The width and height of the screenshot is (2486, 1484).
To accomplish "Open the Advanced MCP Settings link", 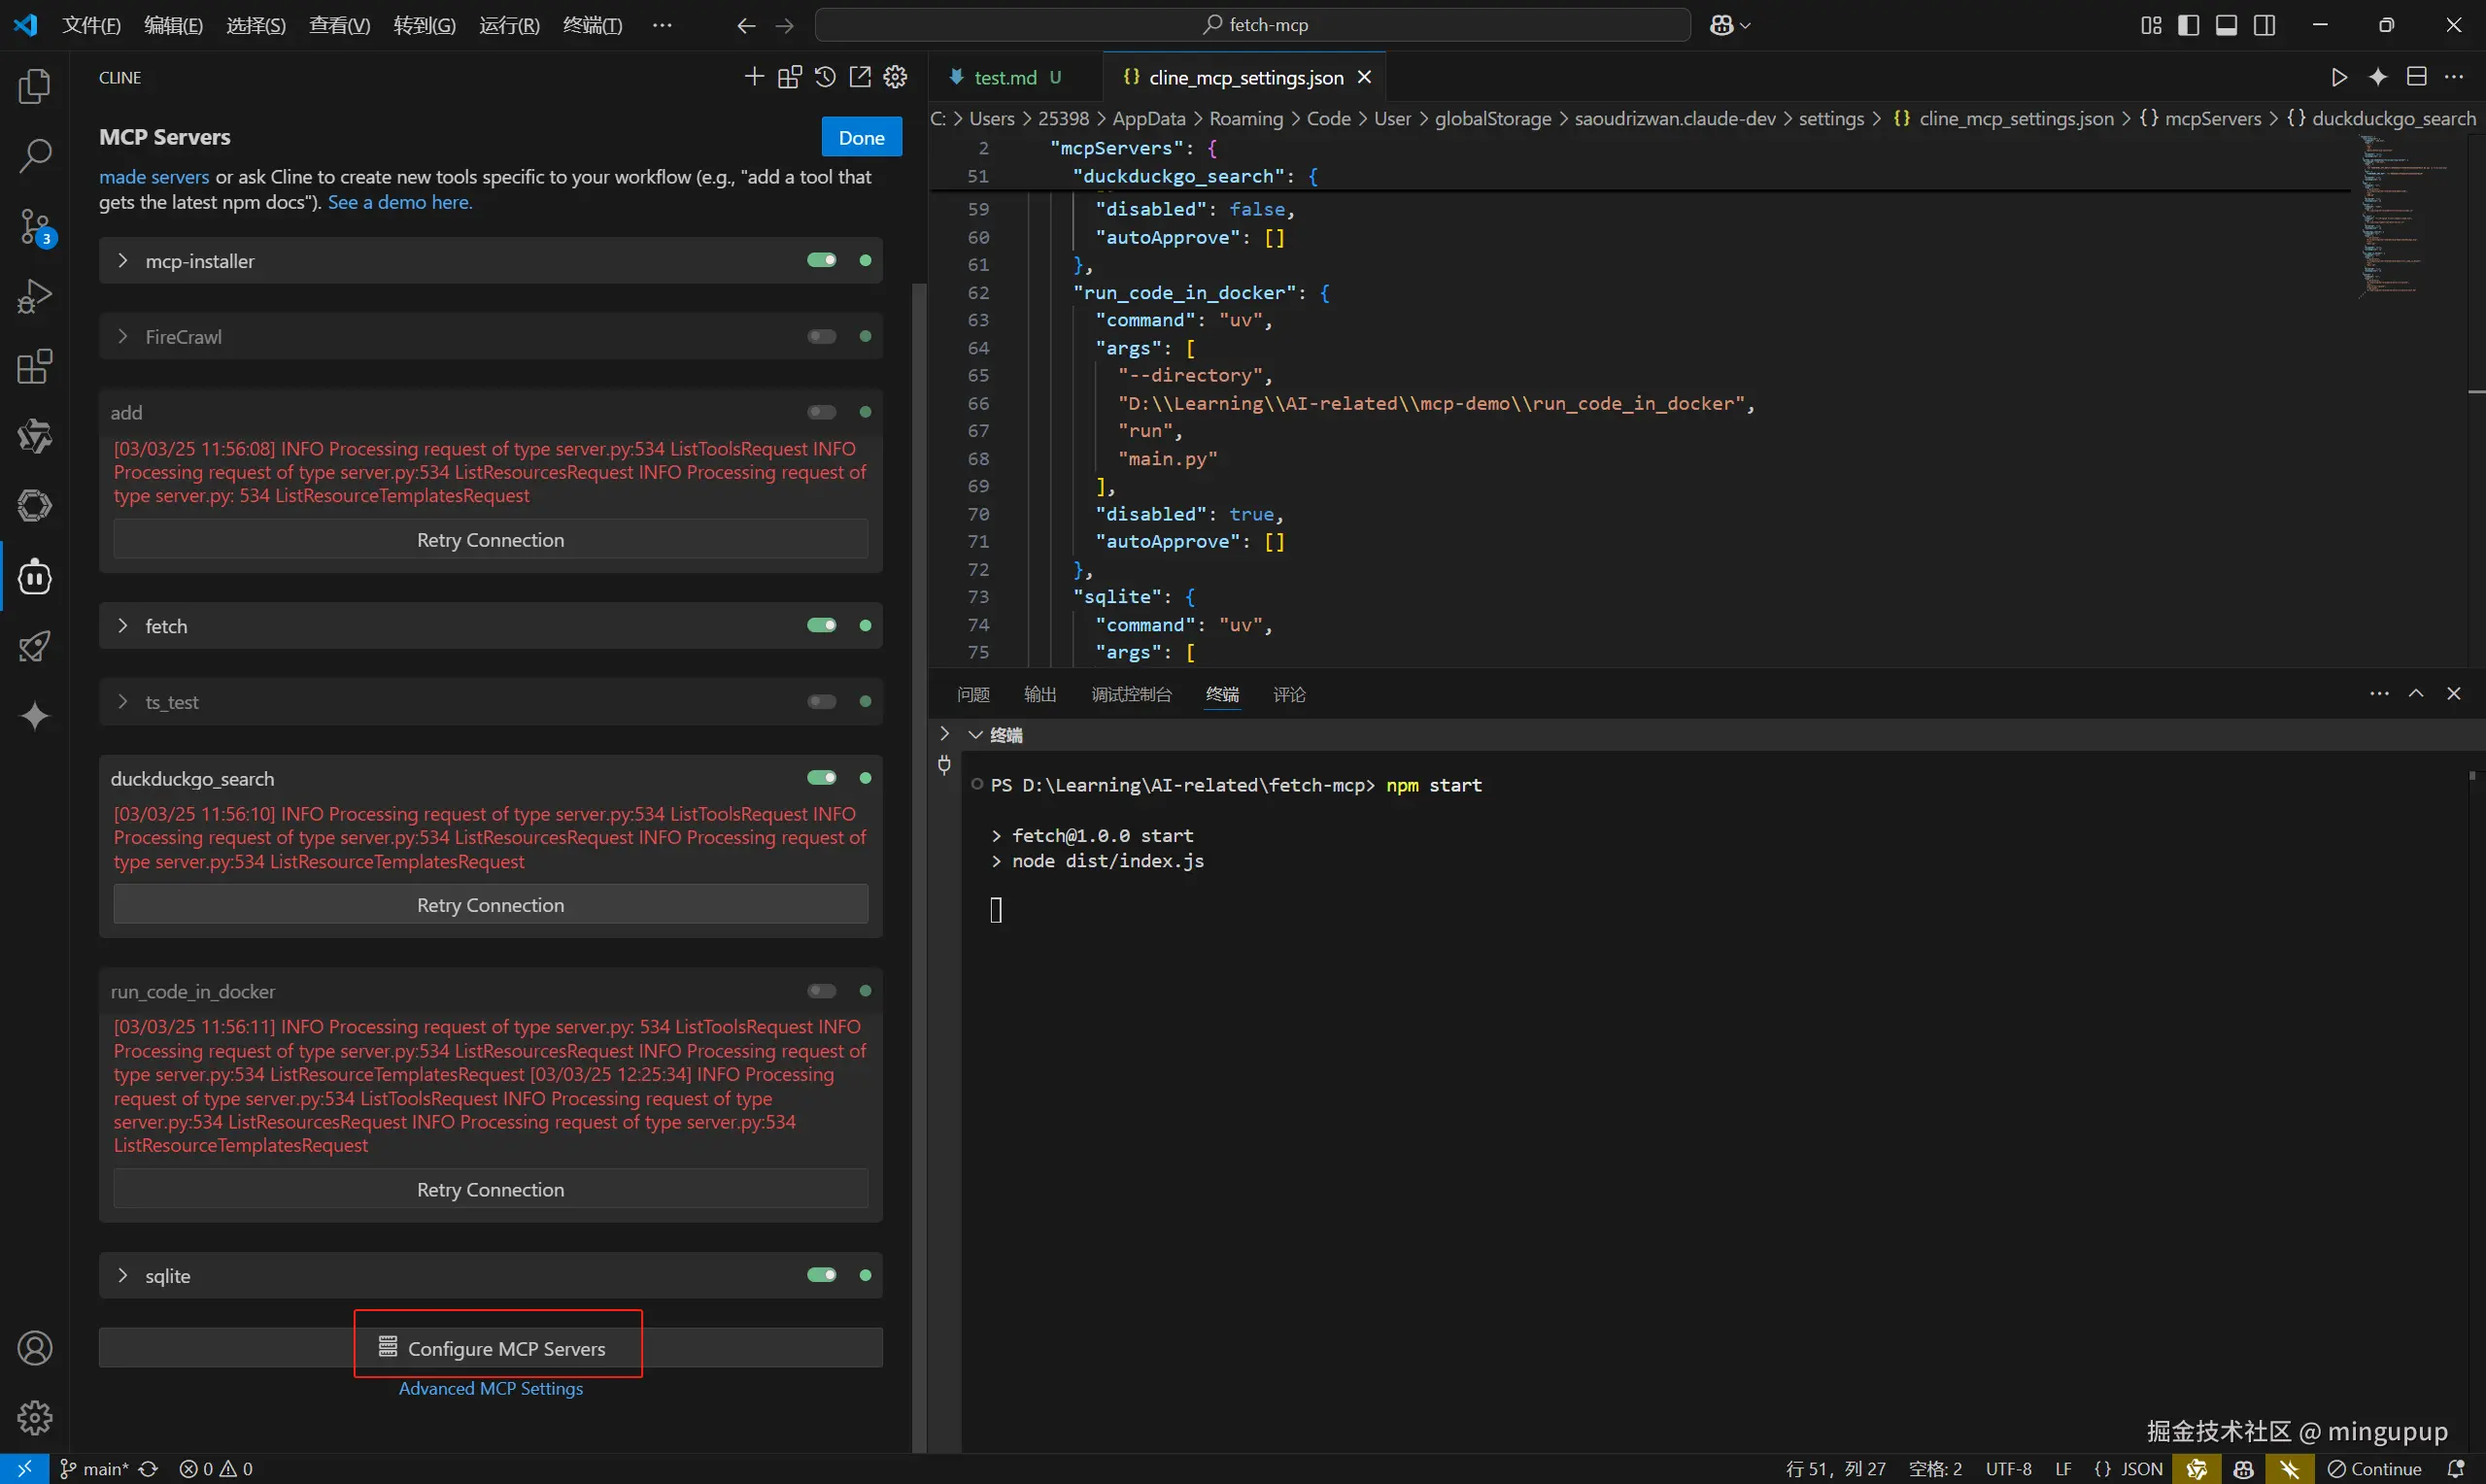I will pyautogui.click(x=490, y=1389).
